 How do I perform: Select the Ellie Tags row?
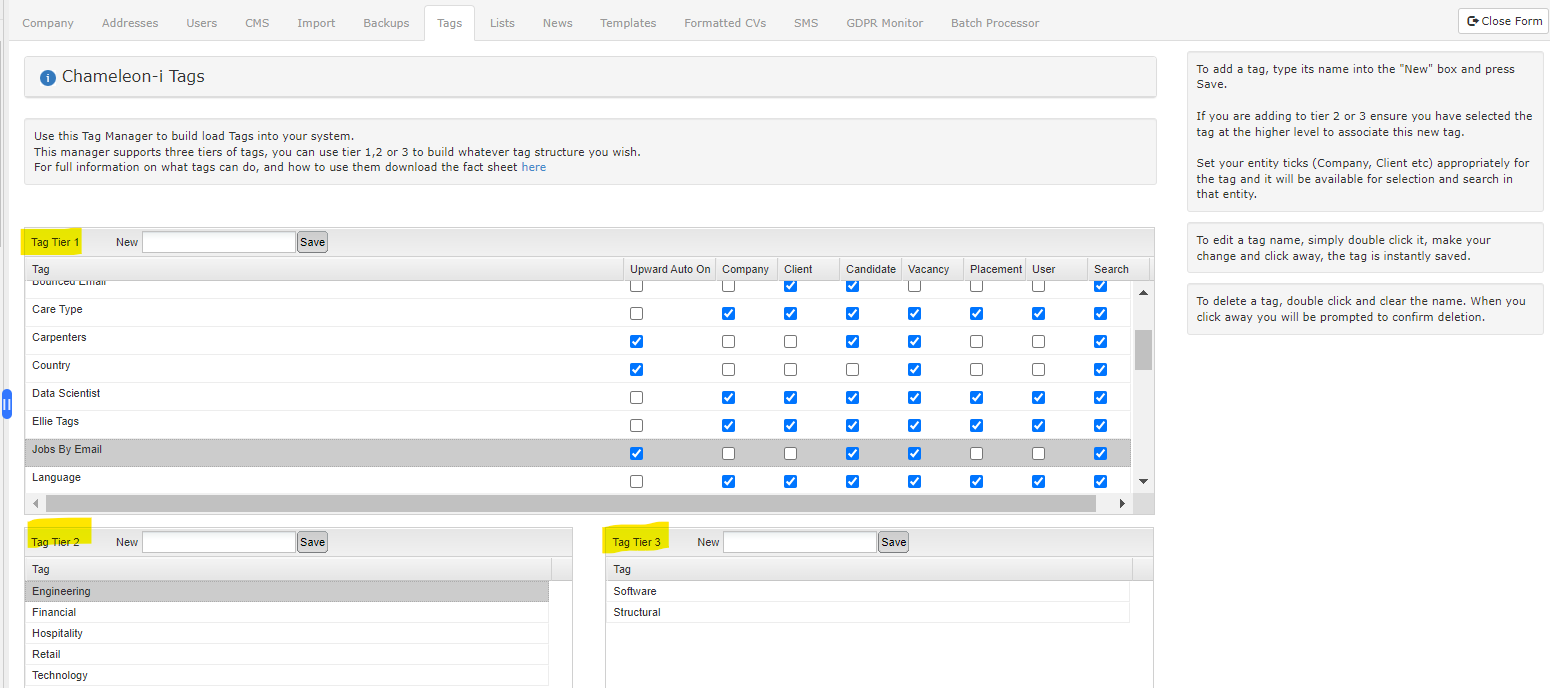577,425
